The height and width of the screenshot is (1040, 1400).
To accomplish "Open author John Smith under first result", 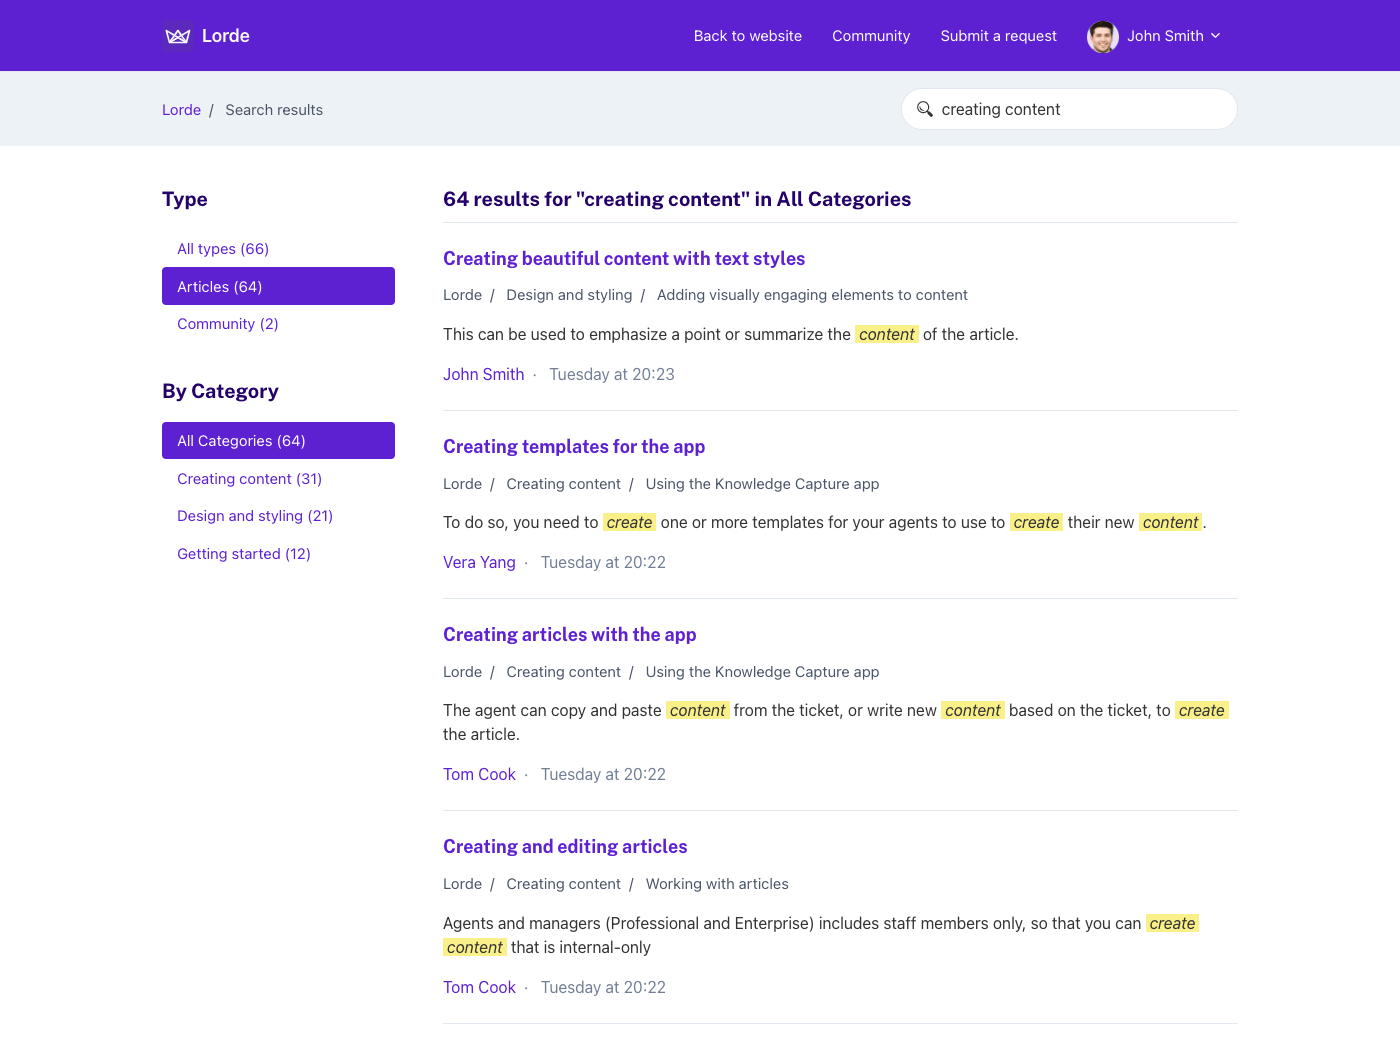I will click(484, 374).
